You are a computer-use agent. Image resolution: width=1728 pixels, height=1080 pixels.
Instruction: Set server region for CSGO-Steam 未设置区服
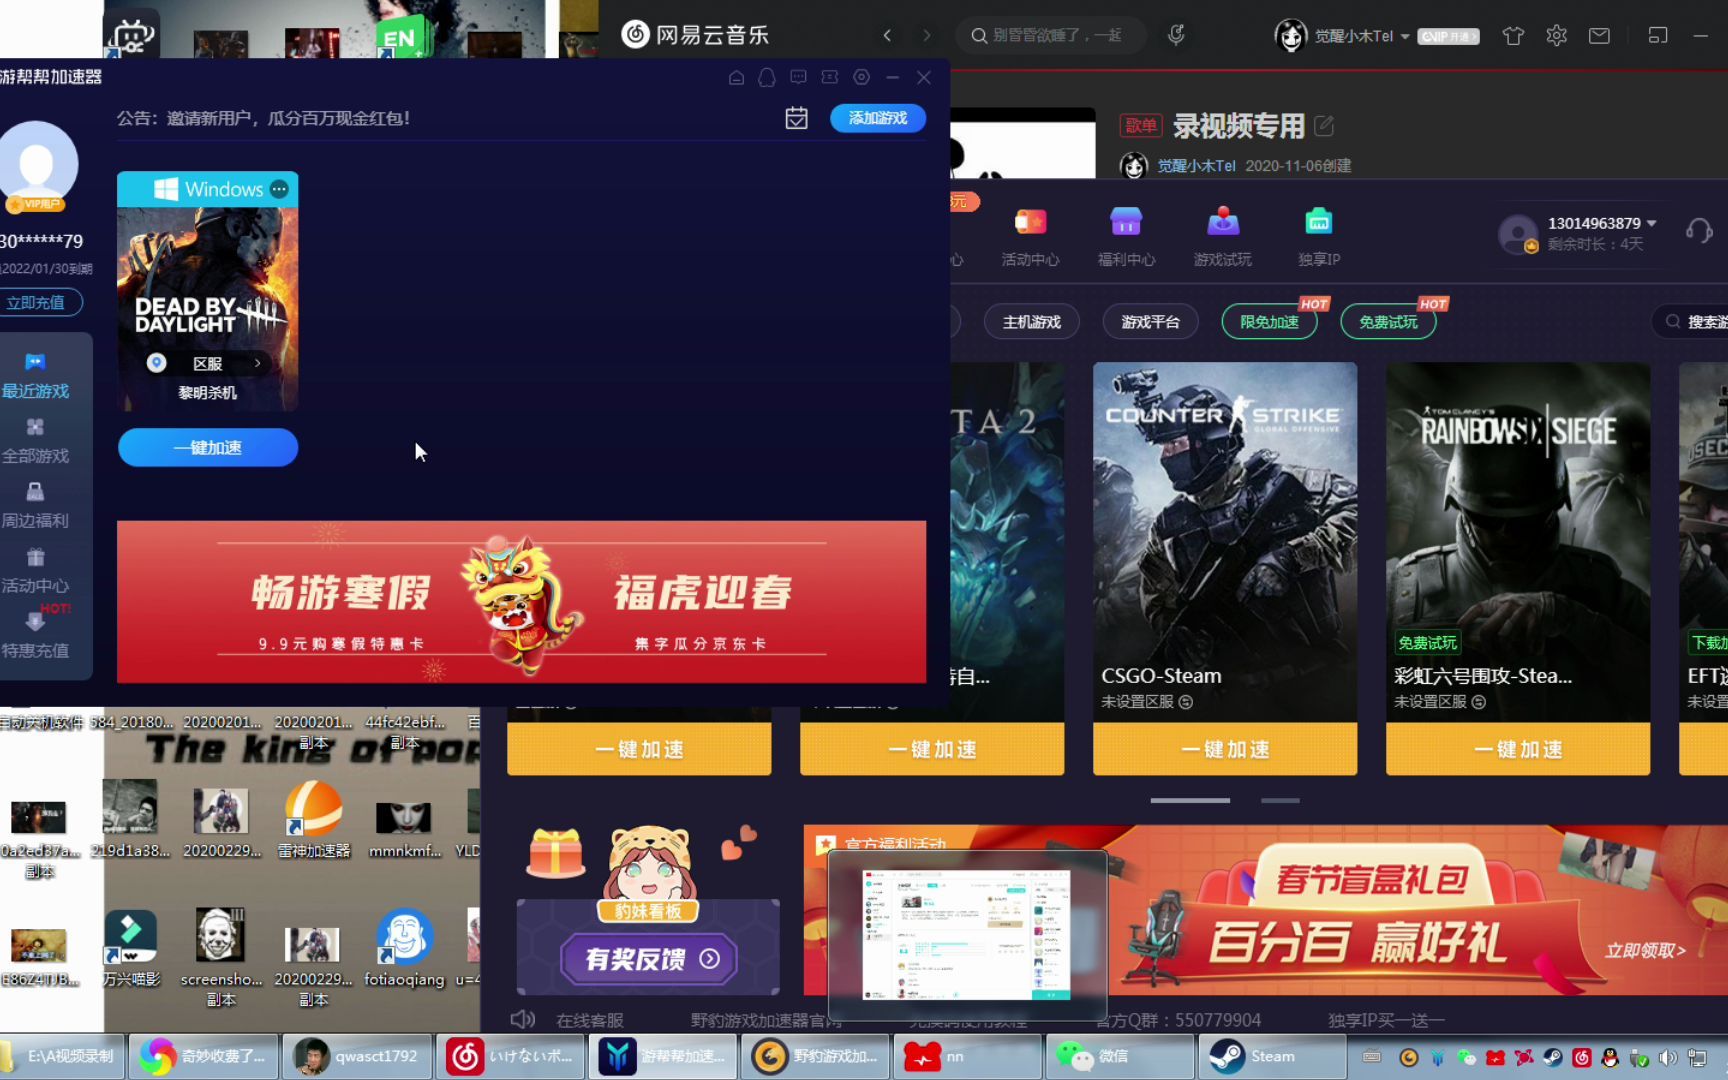click(1147, 702)
